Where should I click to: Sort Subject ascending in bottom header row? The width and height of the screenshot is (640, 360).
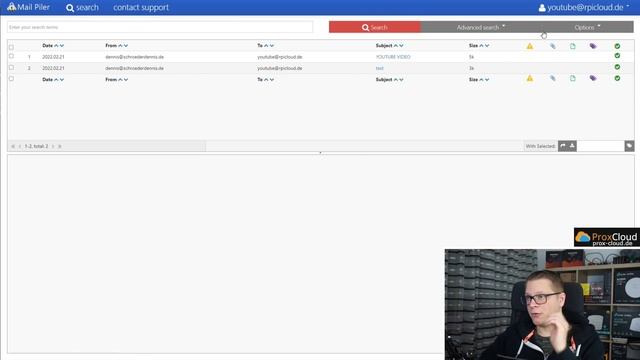pos(396,80)
